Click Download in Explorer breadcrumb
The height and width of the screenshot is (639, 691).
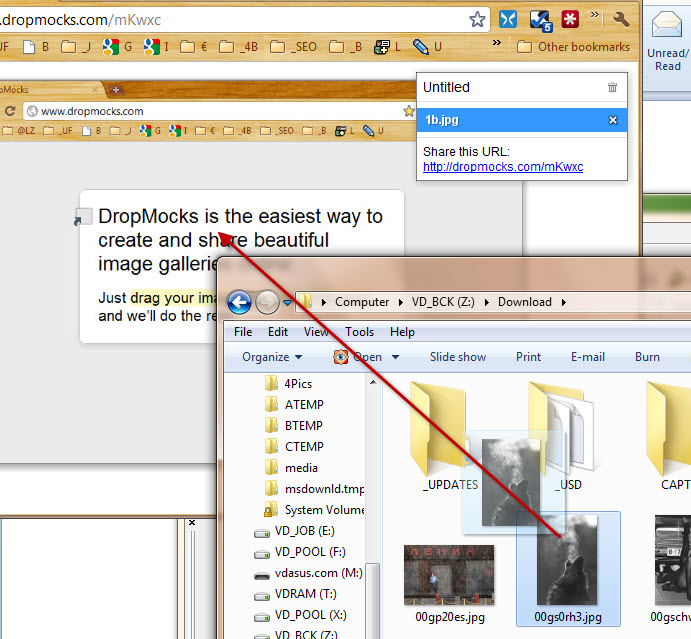pyautogui.click(x=524, y=302)
